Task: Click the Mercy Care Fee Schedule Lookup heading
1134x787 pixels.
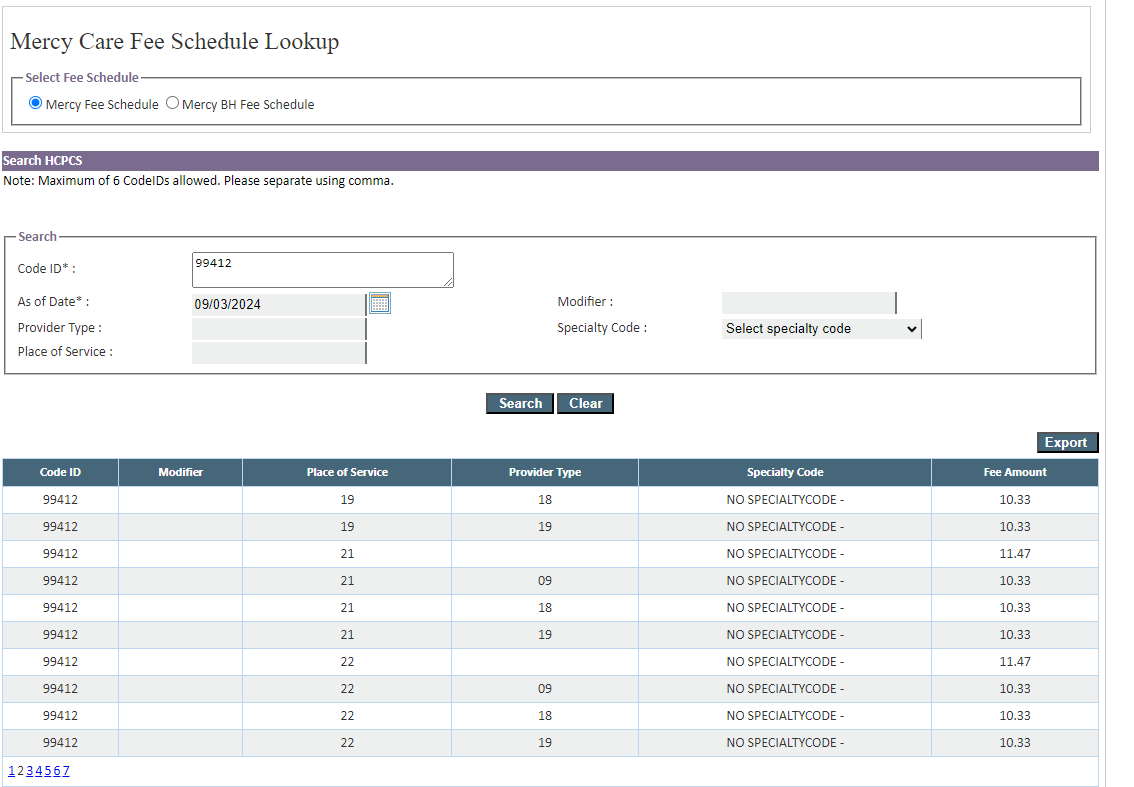Action: (x=174, y=42)
